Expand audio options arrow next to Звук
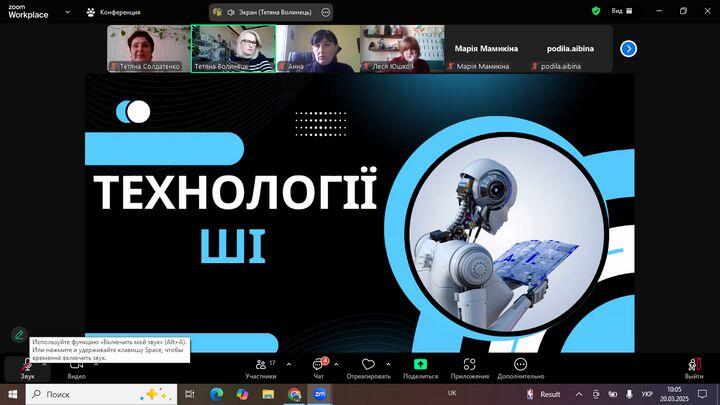 tap(45, 364)
